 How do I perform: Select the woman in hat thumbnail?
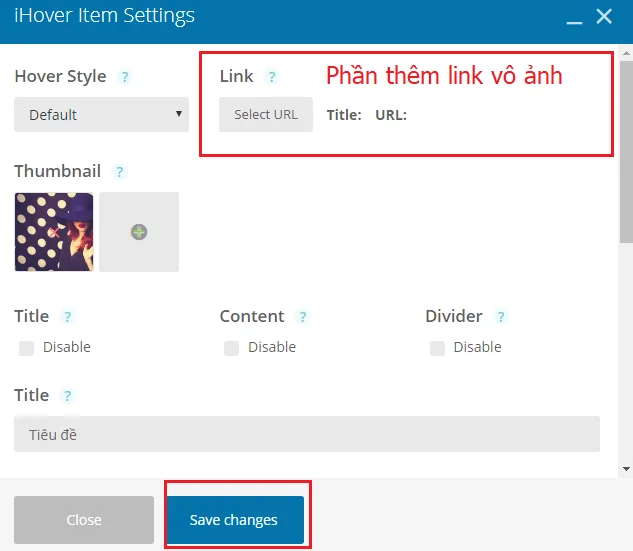coord(54,232)
